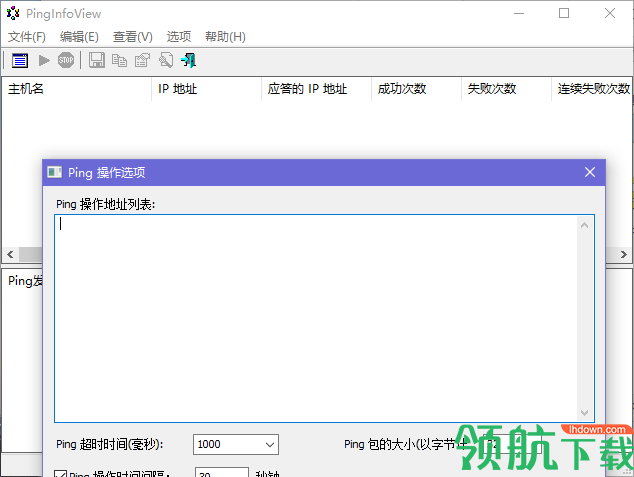Open the Ping options toolbar icon
Image resolution: width=634 pixels, height=477 pixels.
(20, 61)
